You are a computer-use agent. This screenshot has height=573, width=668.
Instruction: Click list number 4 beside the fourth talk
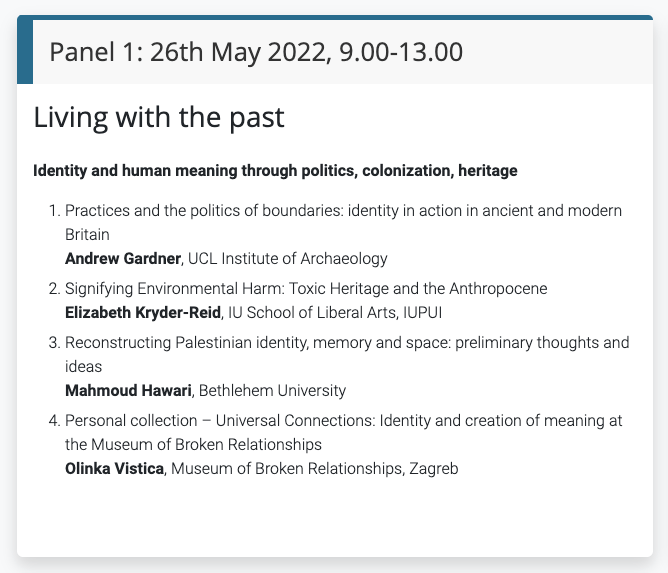[x=53, y=420]
